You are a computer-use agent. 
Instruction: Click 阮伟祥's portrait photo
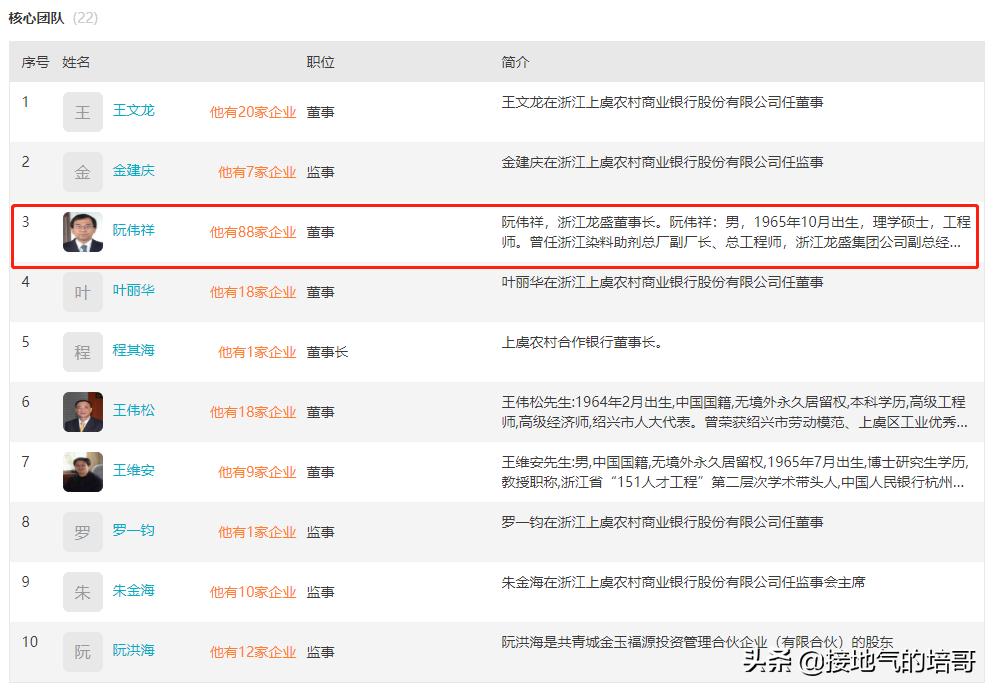(82, 231)
